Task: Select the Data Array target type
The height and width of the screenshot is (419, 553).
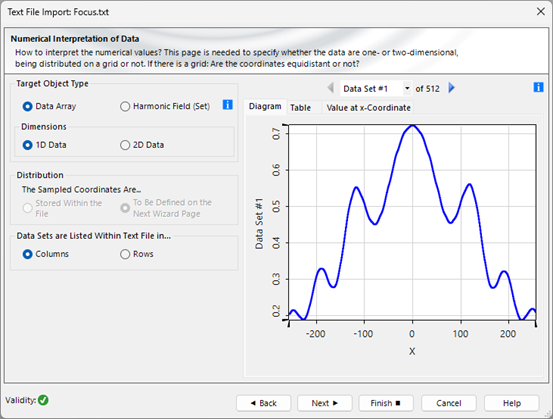Action: click(x=49, y=106)
